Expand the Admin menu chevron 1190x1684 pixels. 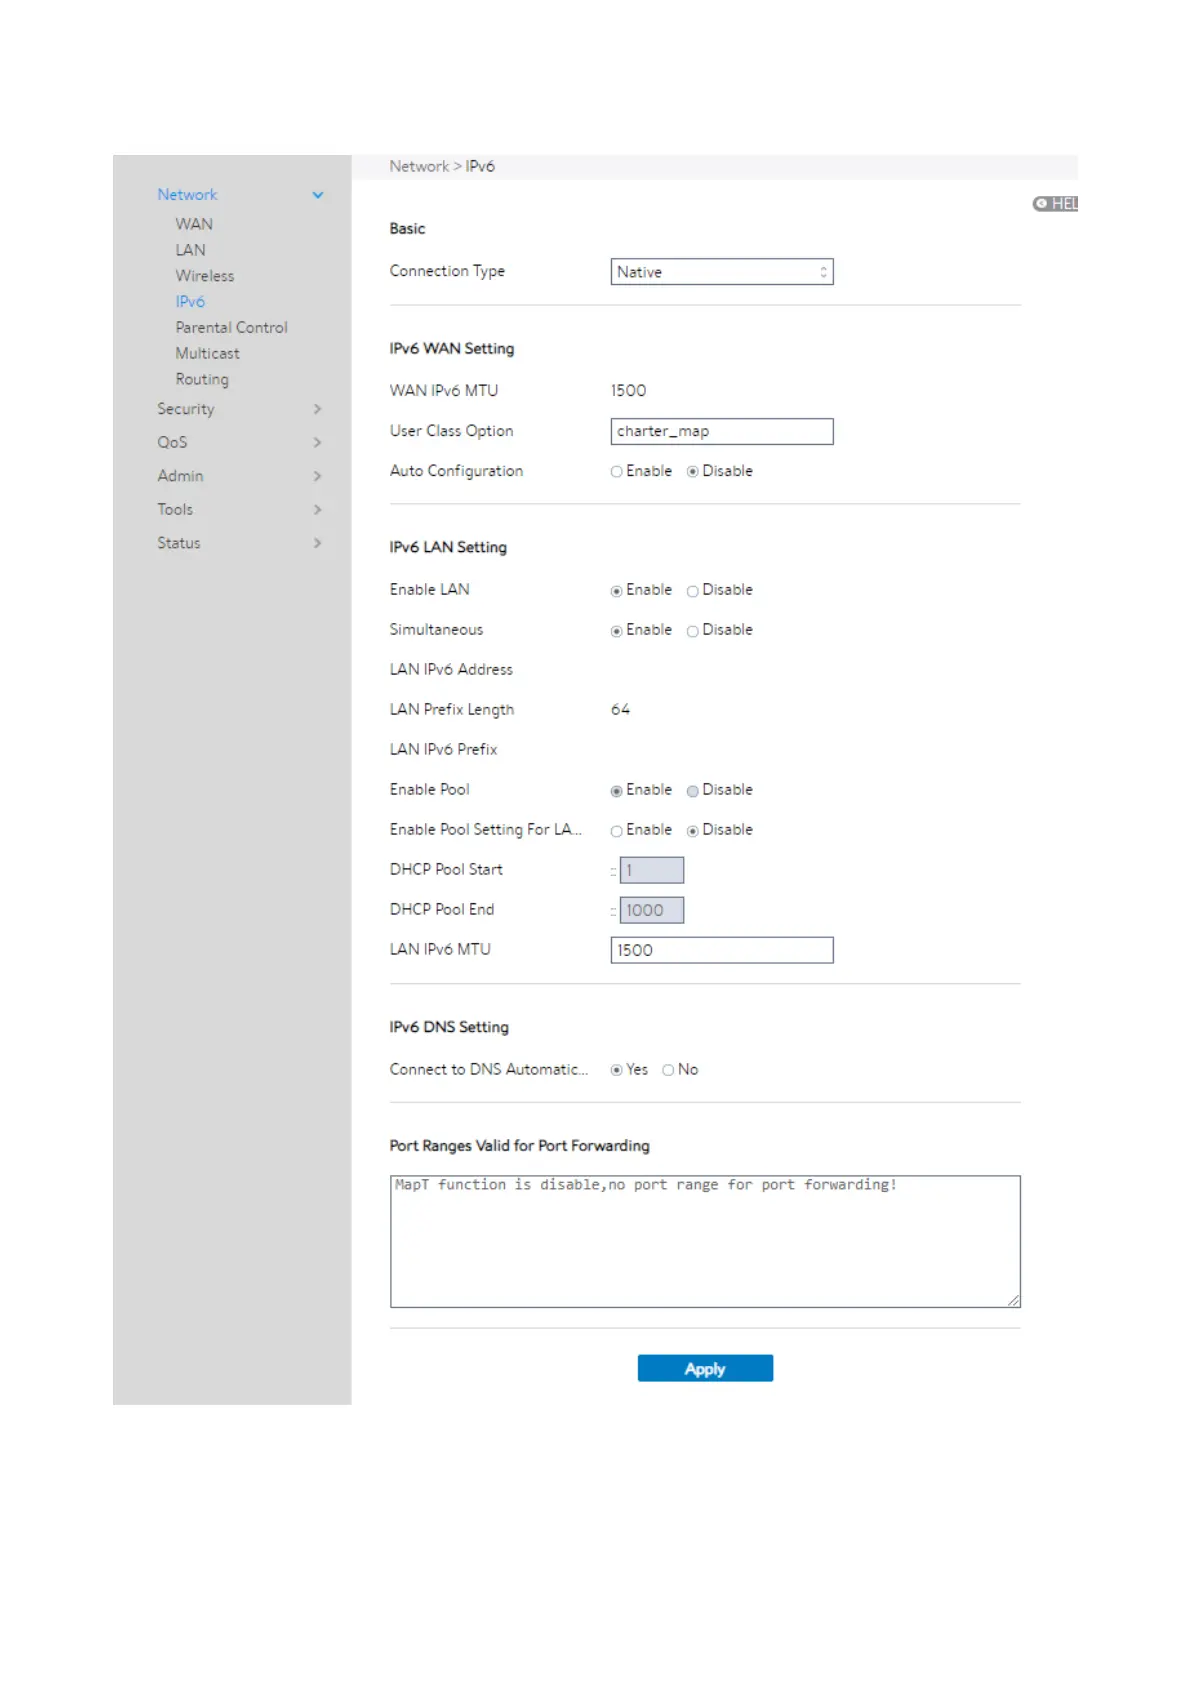(318, 476)
